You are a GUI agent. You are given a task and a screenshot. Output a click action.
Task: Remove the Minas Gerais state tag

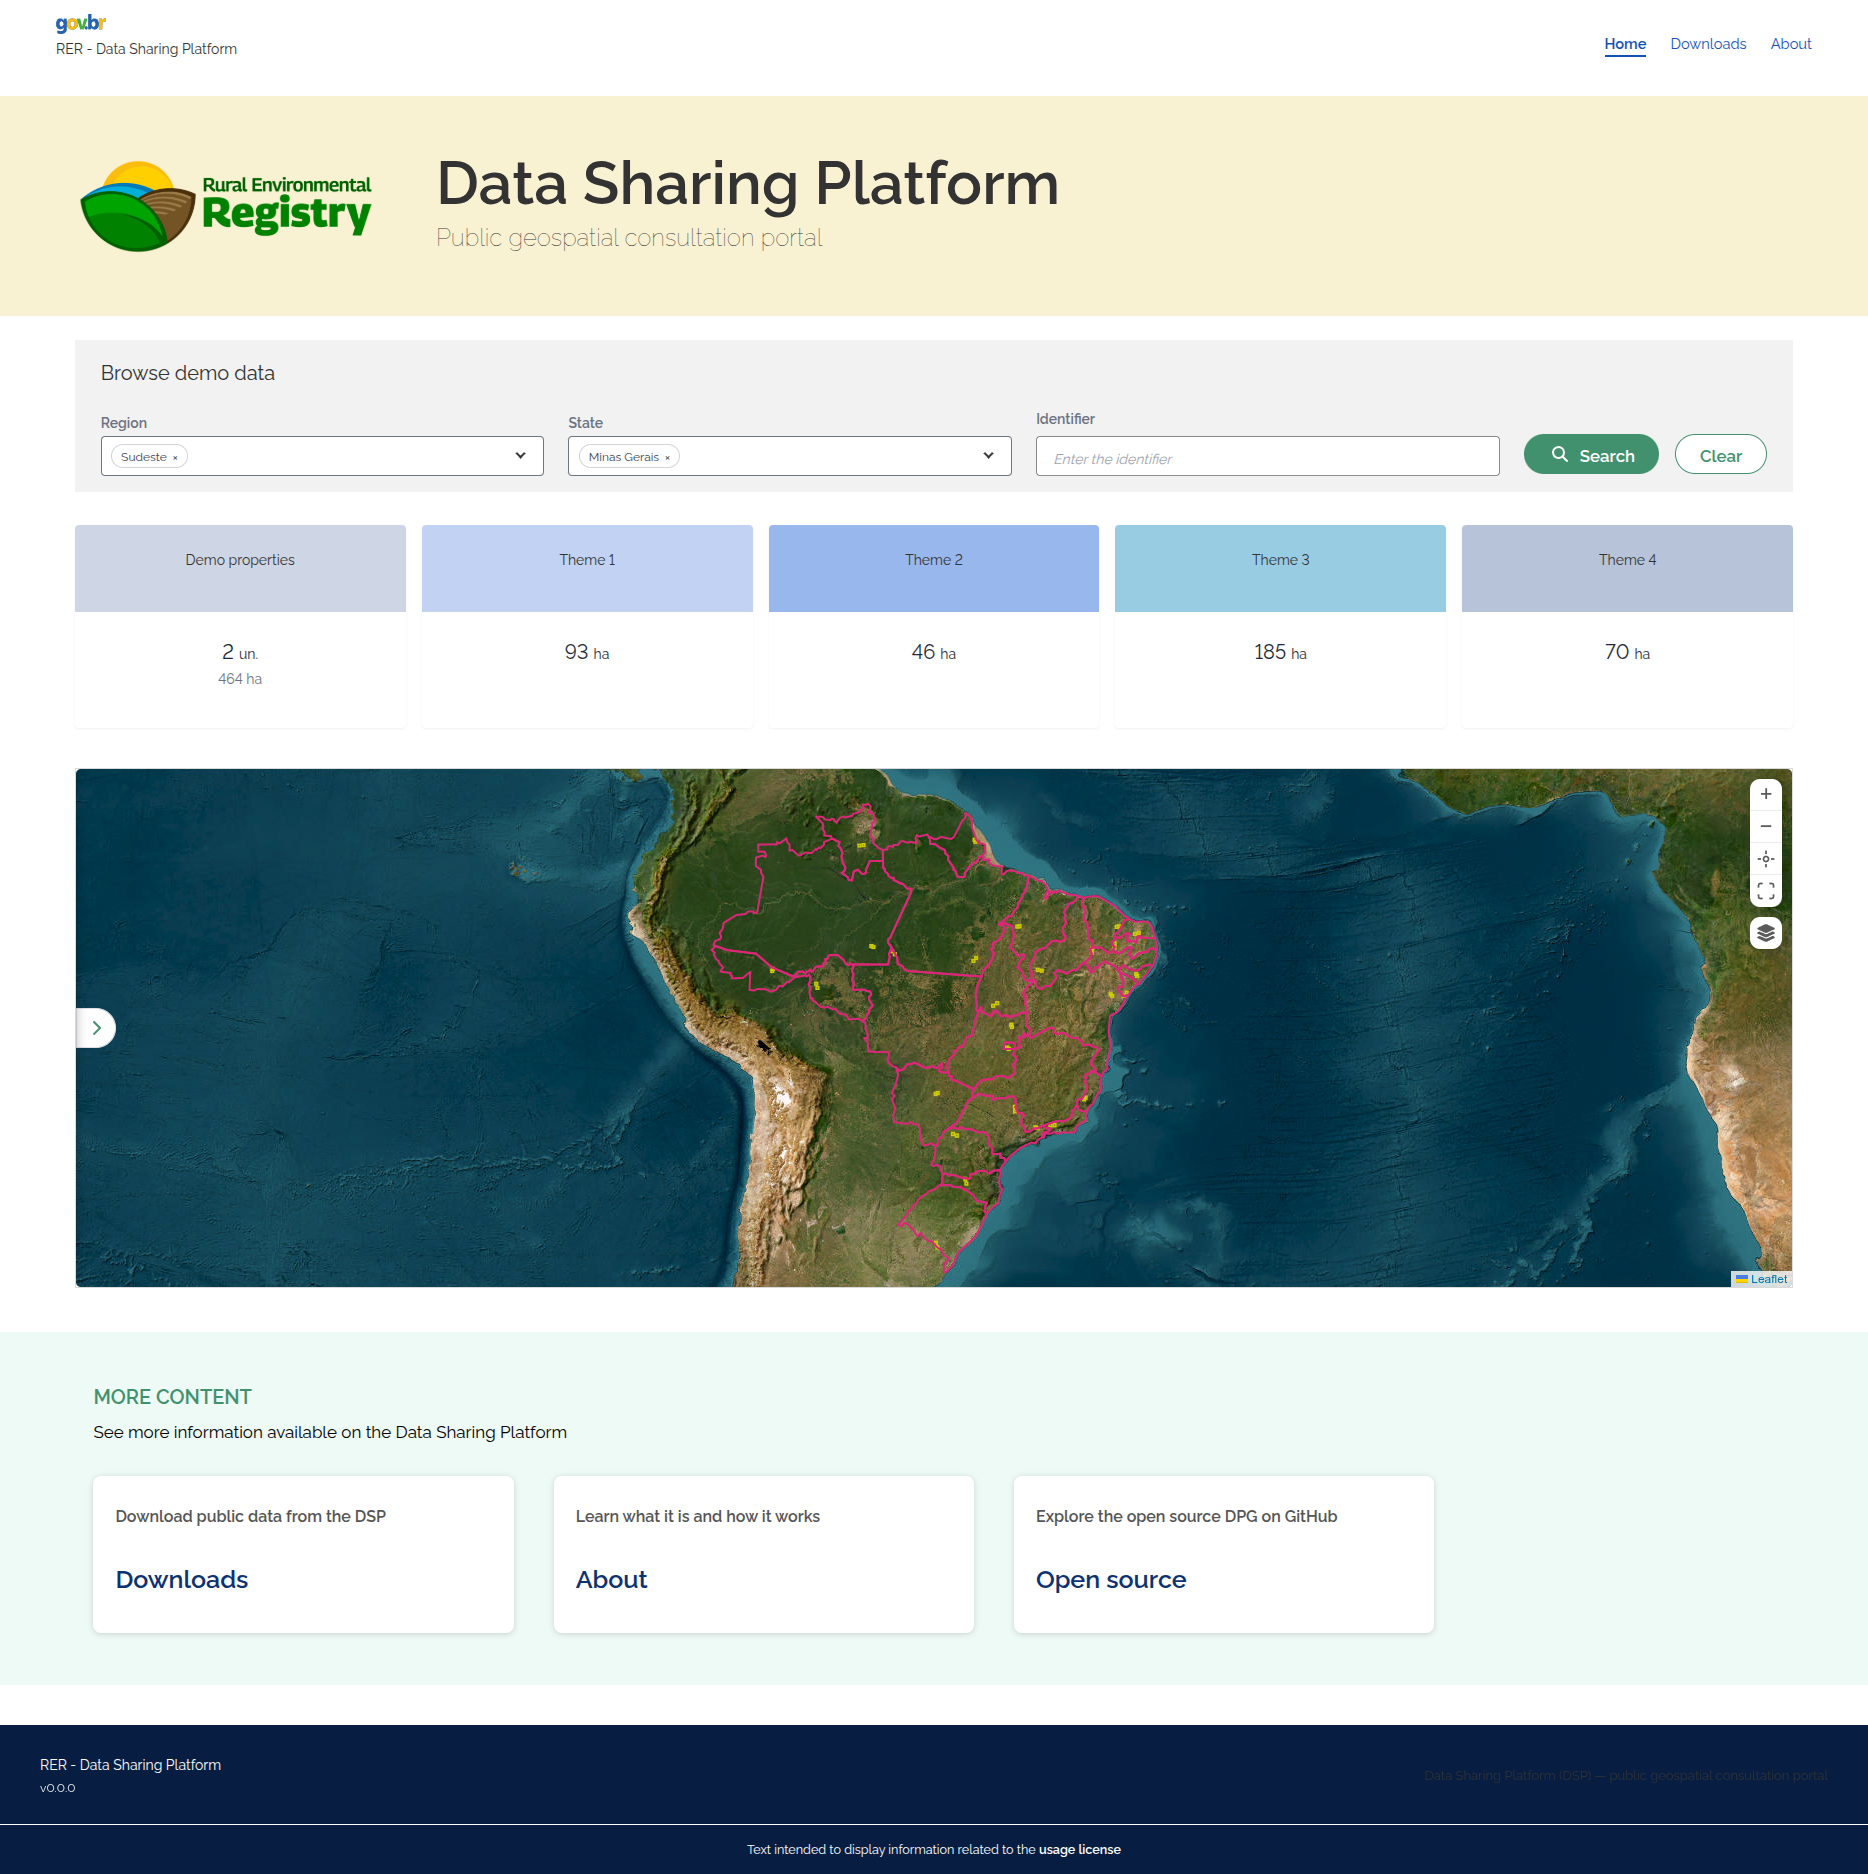click(x=667, y=458)
